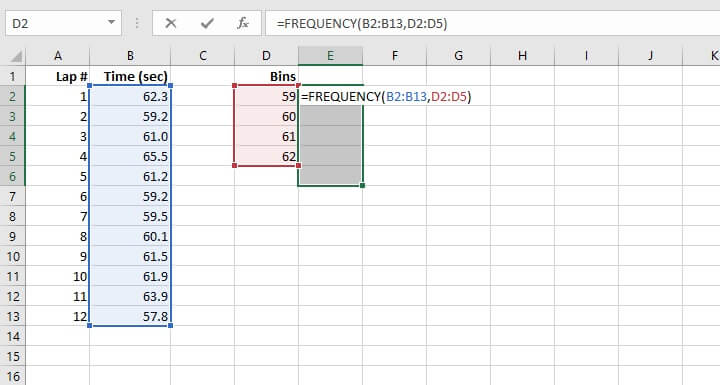This screenshot has height=385, width=720.
Task: Select column I header
Action: 586,56
